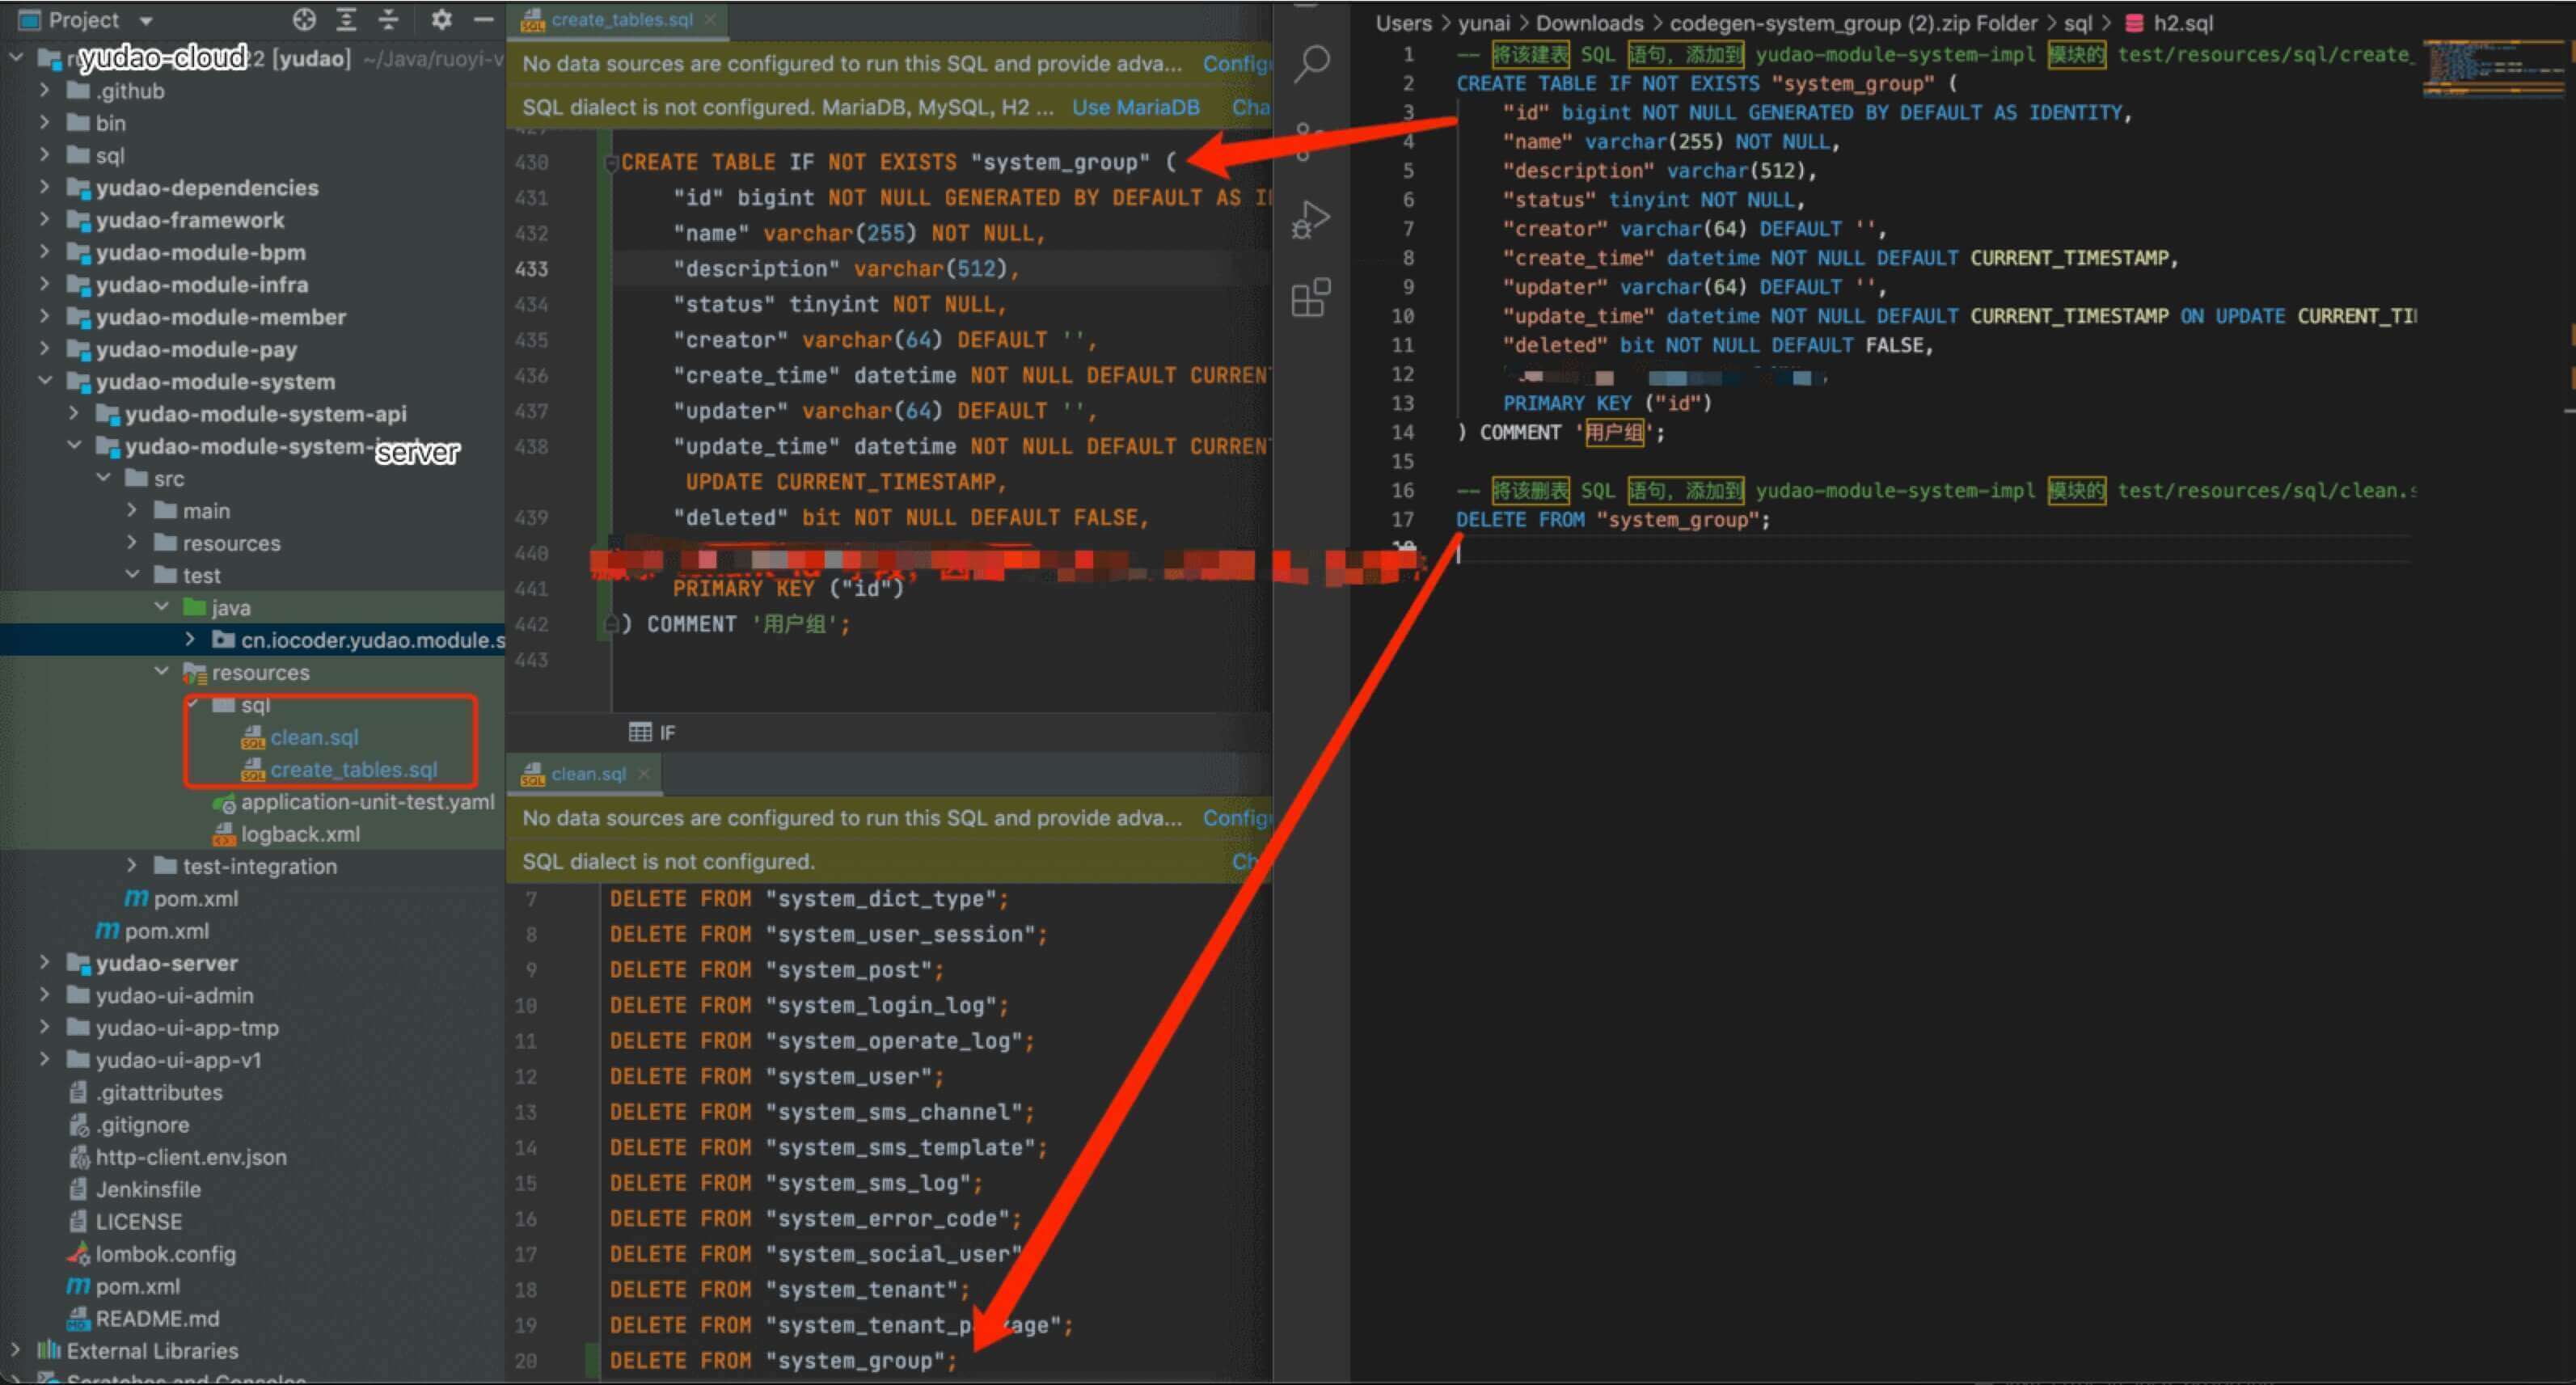The width and height of the screenshot is (2576, 1385).
Task: Collapse the resources folder under test
Action: pyautogui.click(x=161, y=672)
